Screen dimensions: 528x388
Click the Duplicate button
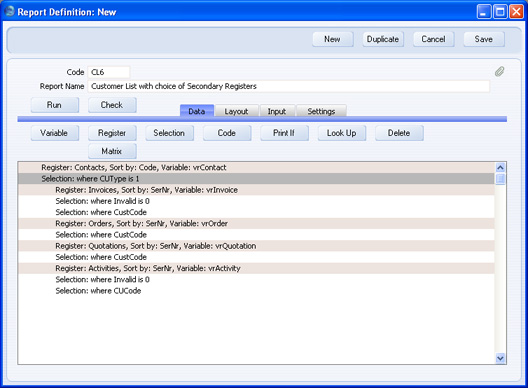pos(383,39)
